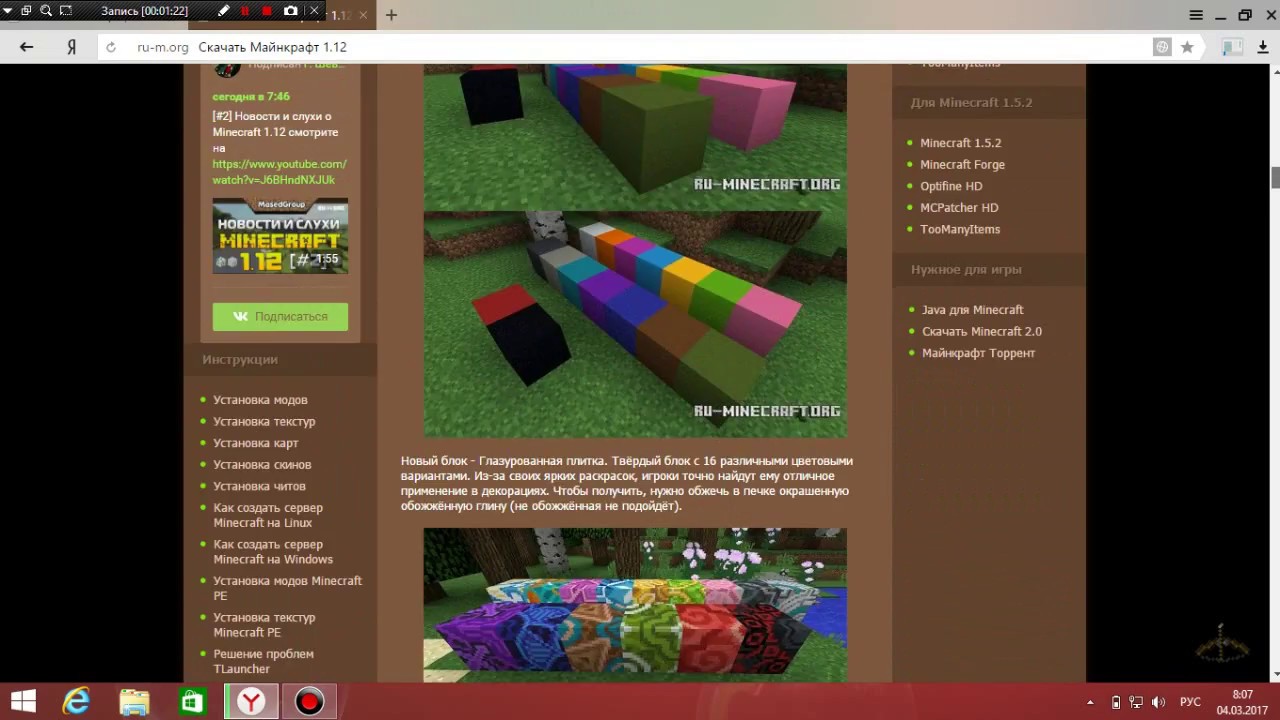Click the VK Подписаться button
The height and width of the screenshot is (720, 1280).
point(280,316)
